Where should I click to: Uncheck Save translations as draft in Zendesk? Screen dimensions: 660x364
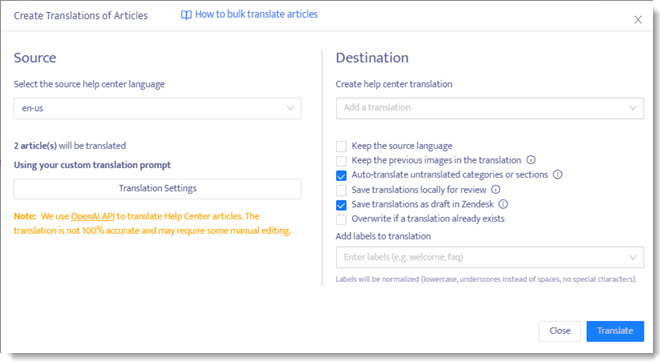pyautogui.click(x=341, y=205)
